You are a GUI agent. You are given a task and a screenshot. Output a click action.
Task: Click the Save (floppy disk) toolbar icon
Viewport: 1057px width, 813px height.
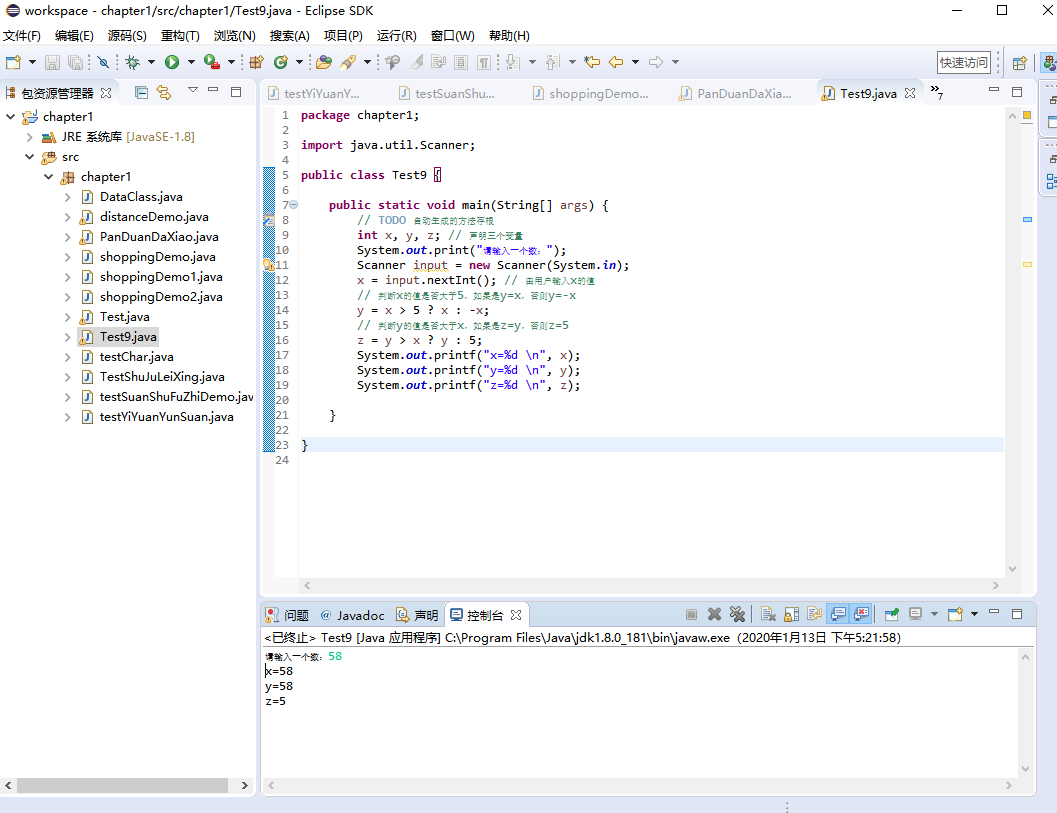(x=52, y=62)
